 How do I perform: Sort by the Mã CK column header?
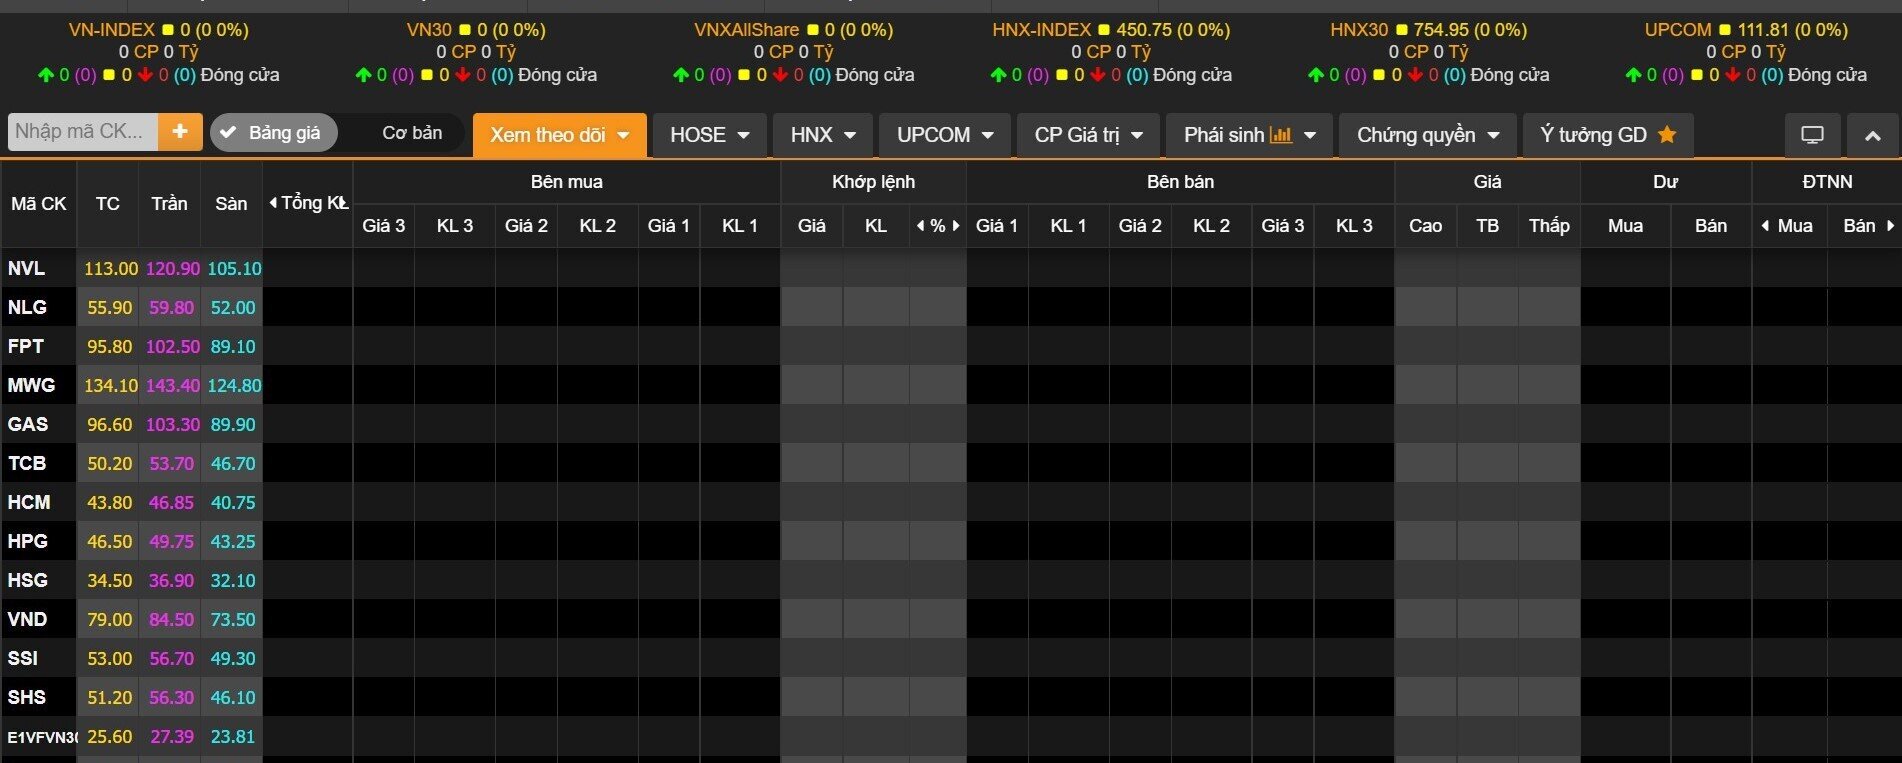point(39,204)
